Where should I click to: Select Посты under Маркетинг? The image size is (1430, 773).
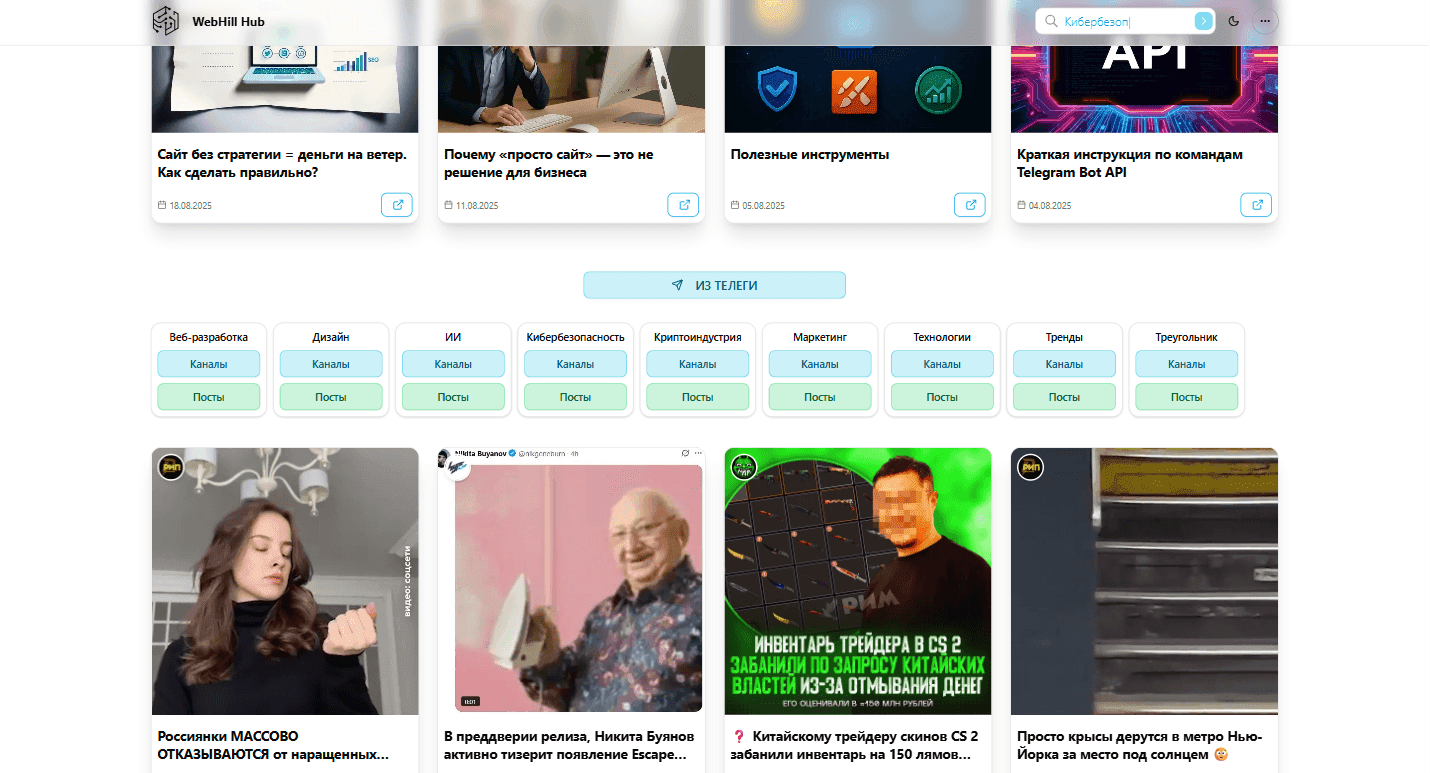[x=820, y=397]
